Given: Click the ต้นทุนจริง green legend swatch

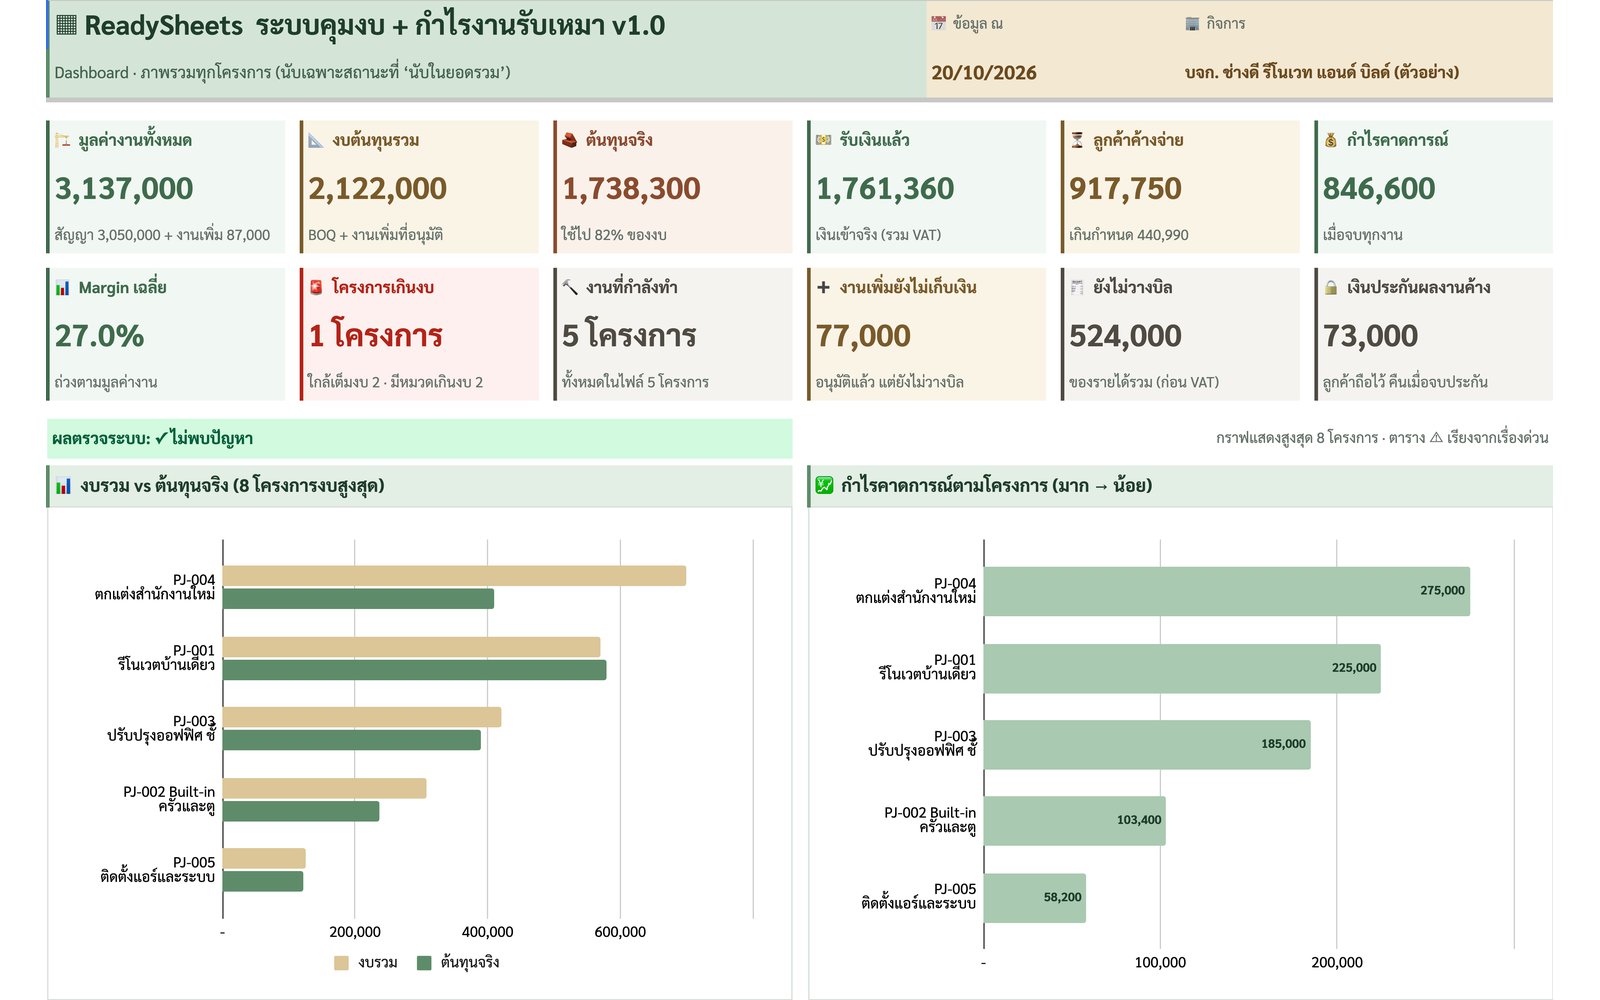Looking at the screenshot, I should [424, 963].
